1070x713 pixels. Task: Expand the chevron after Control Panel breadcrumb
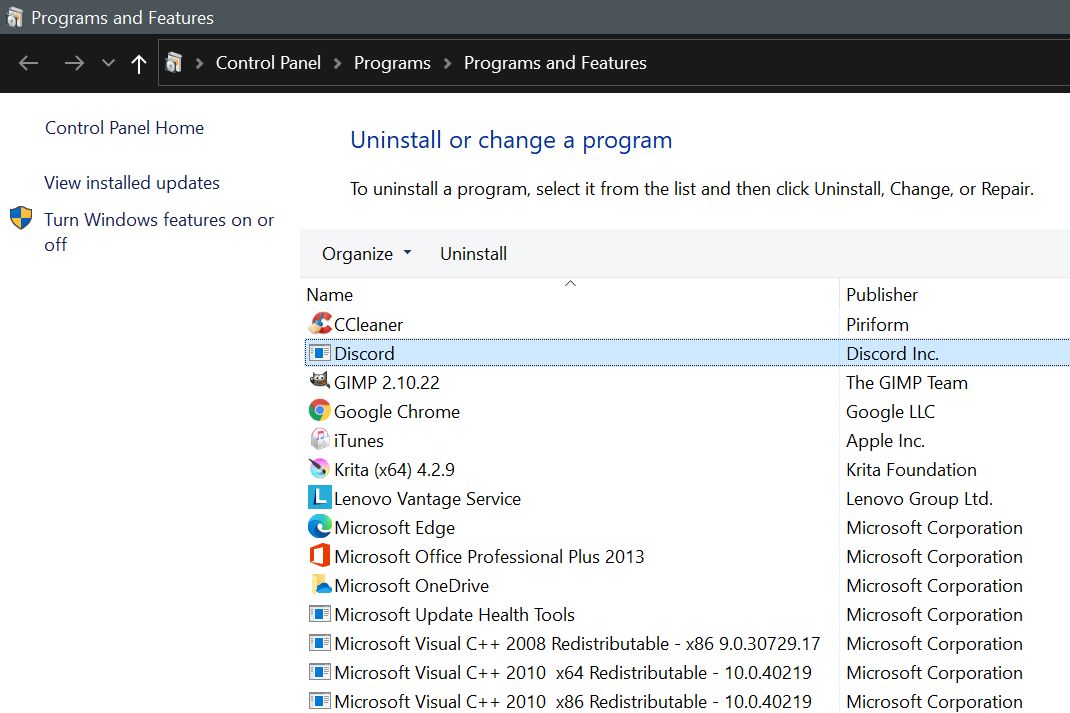[337, 63]
